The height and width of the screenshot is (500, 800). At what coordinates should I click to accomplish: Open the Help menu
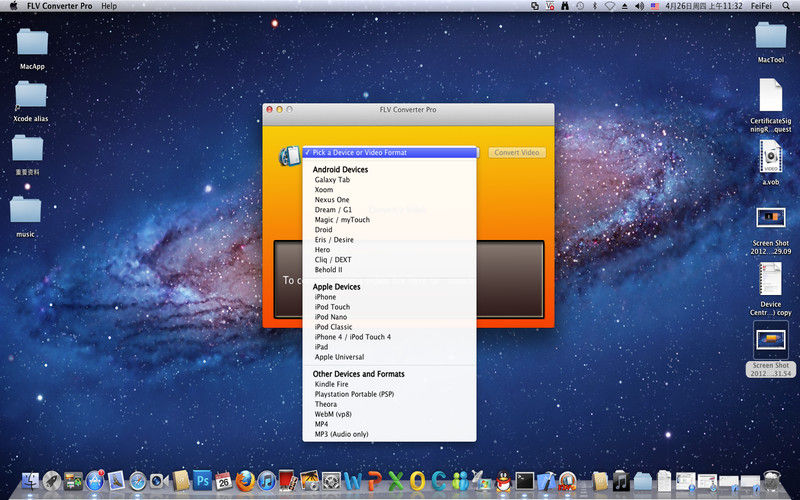(x=109, y=6)
